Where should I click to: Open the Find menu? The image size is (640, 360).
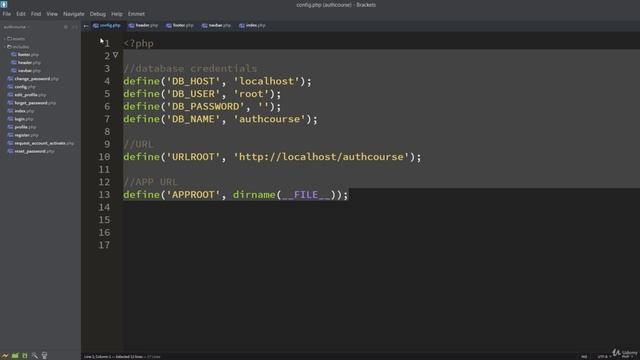[x=36, y=14]
